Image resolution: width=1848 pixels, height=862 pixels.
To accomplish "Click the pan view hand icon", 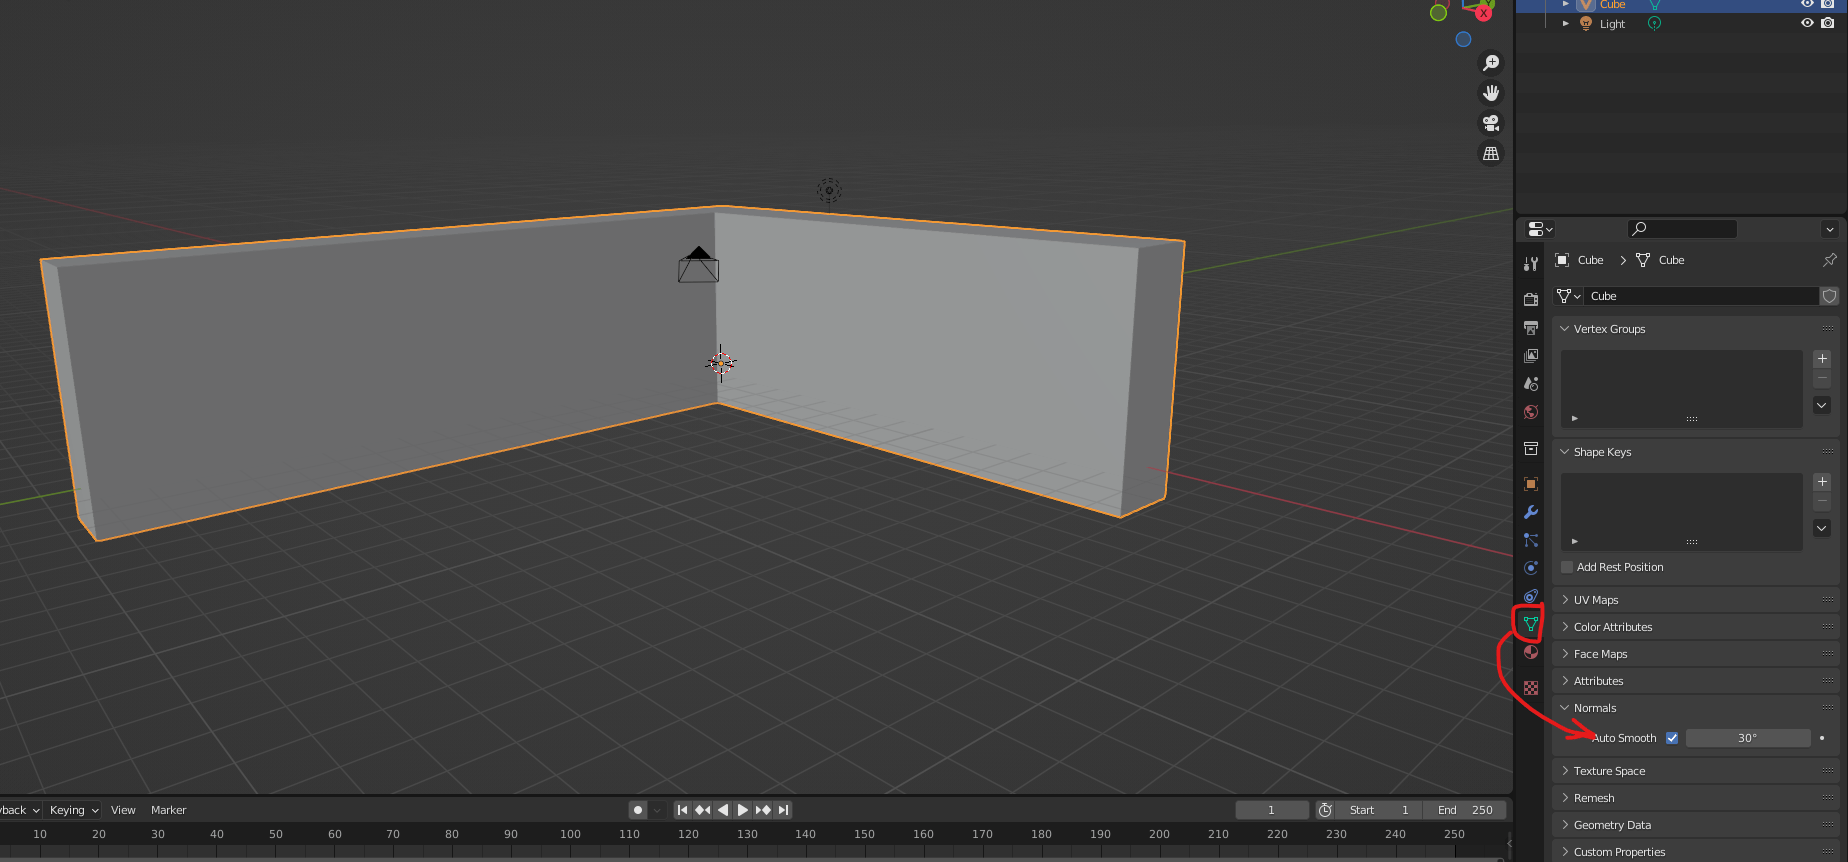I will click(1491, 93).
